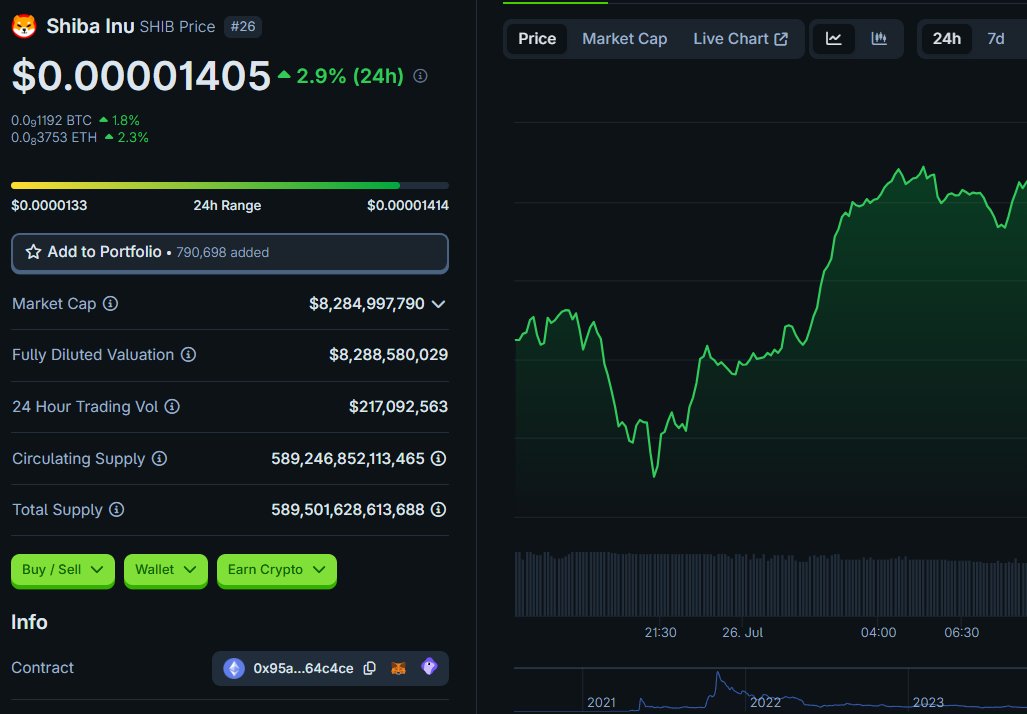Click the 0.0₉1192 BTC price text
The width and height of the screenshot is (1027, 714).
tap(51, 121)
